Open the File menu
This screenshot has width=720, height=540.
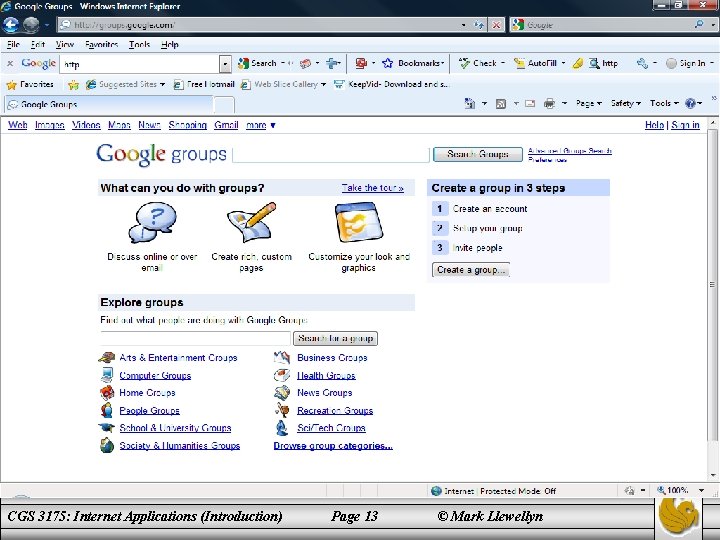coord(13,45)
